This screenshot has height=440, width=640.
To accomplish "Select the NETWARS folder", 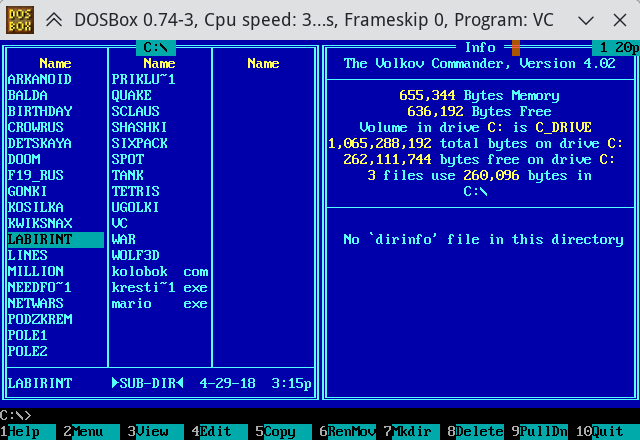I will click(x=36, y=303).
